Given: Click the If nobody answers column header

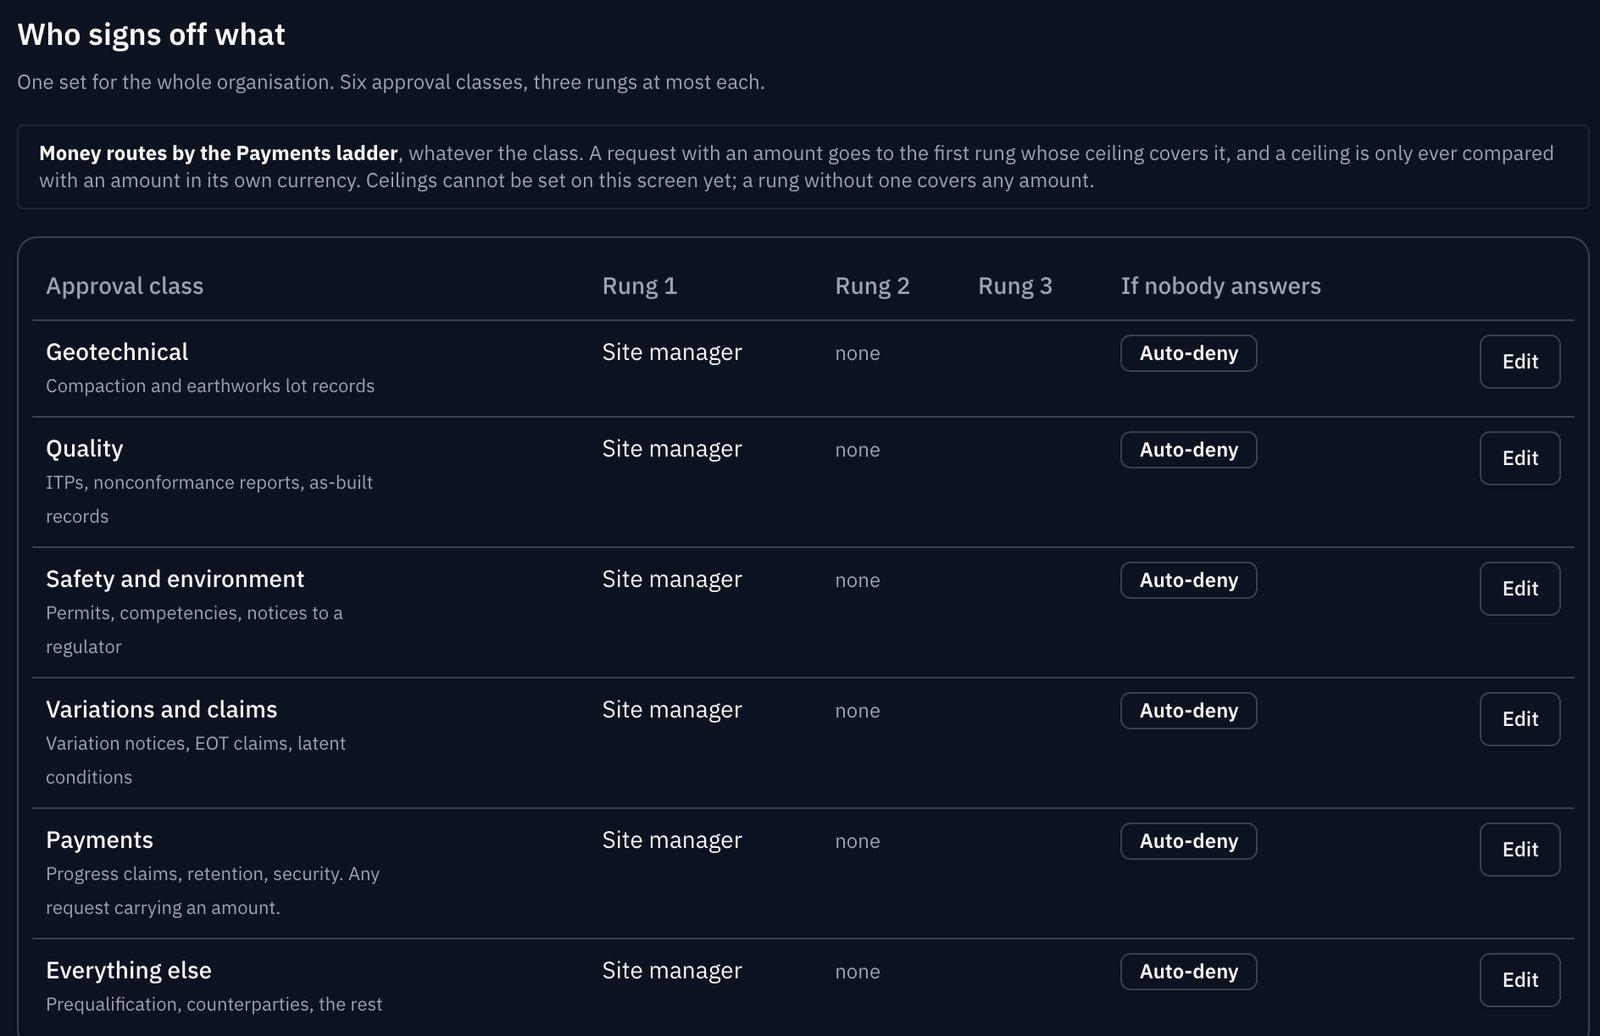Looking at the screenshot, I should (1220, 286).
